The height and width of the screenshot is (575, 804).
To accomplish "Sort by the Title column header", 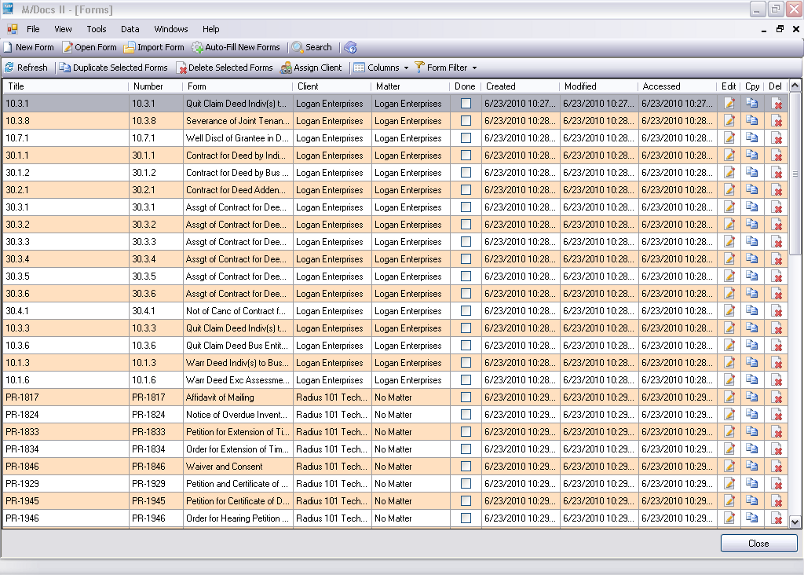I will [66, 86].
